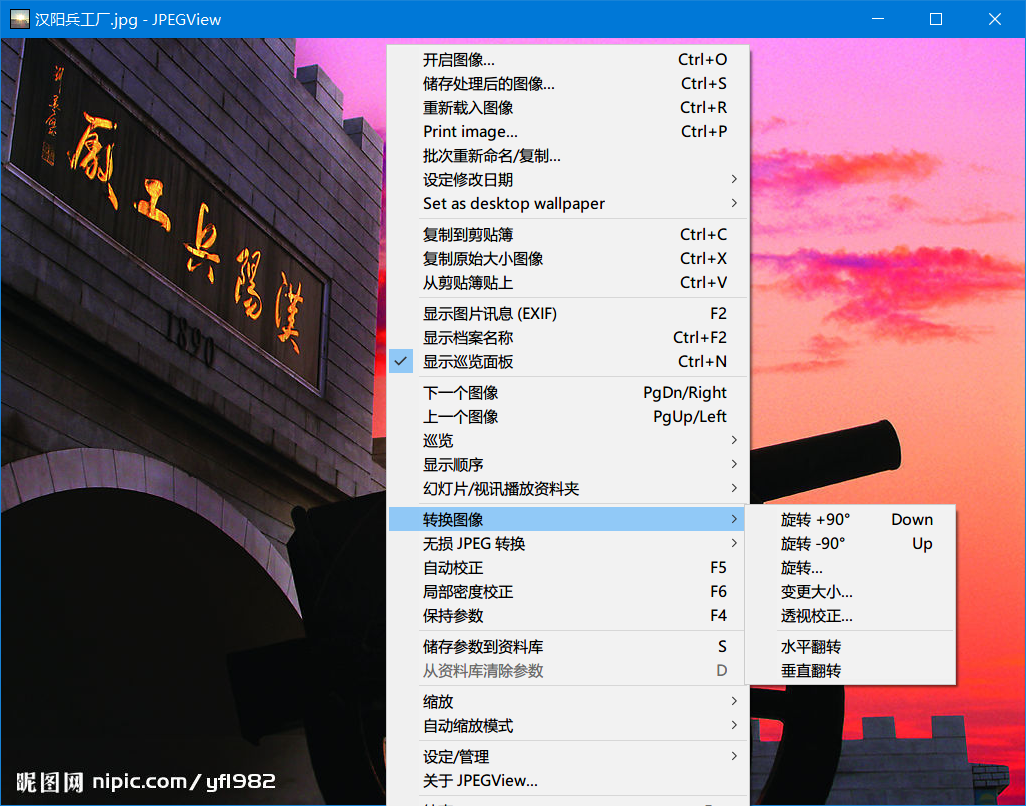Viewport: 1026px width, 806px height.
Task: Open 变更大小... resize dialog
Action: click(x=816, y=592)
